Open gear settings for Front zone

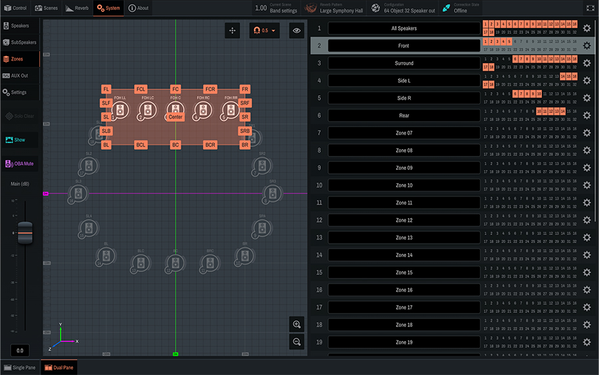point(587,46)
